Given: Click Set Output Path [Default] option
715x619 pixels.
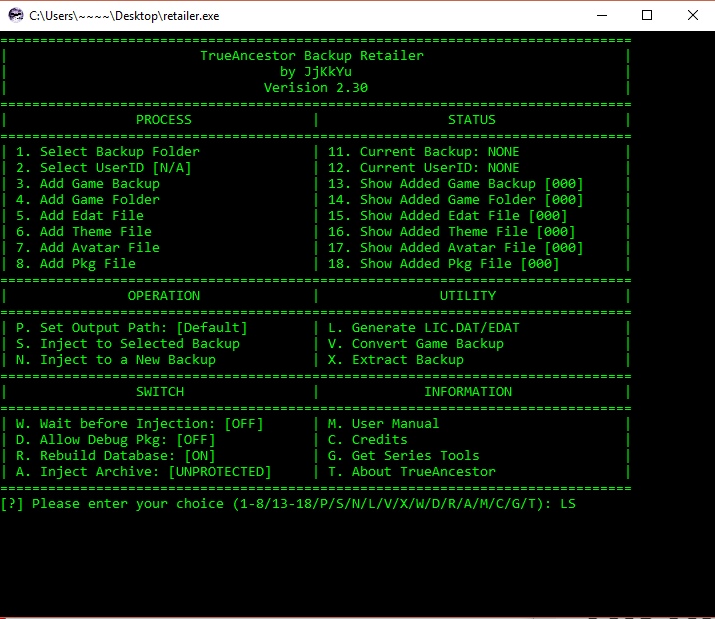Looking at the screenshot, I should 131,327.
